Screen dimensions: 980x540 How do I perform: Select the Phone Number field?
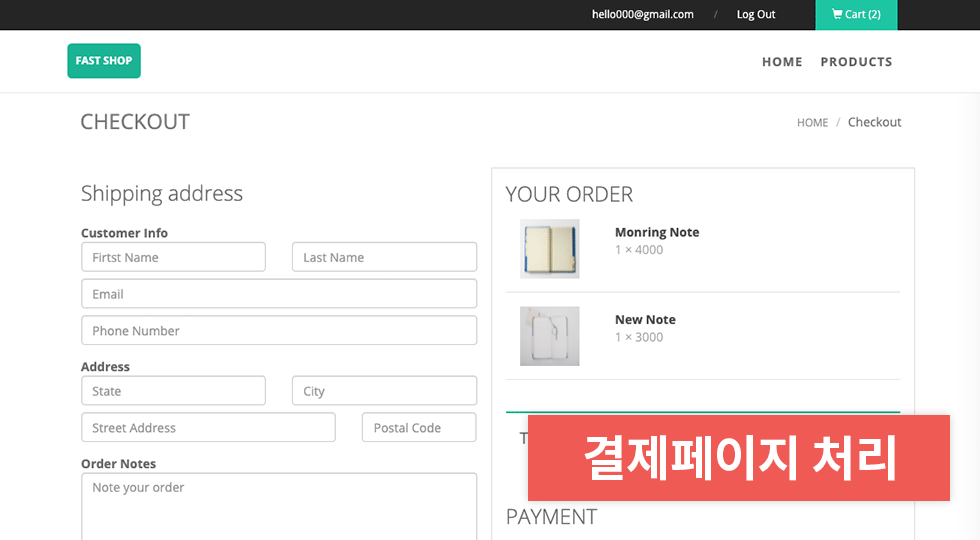(279, 330)
